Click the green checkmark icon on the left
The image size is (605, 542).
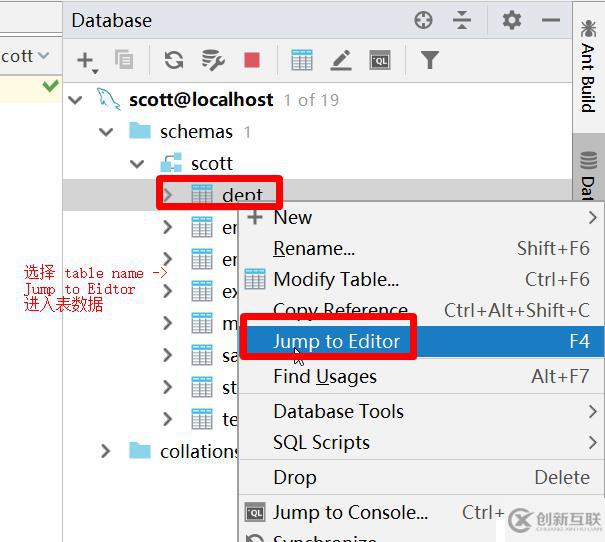point(51,86)
